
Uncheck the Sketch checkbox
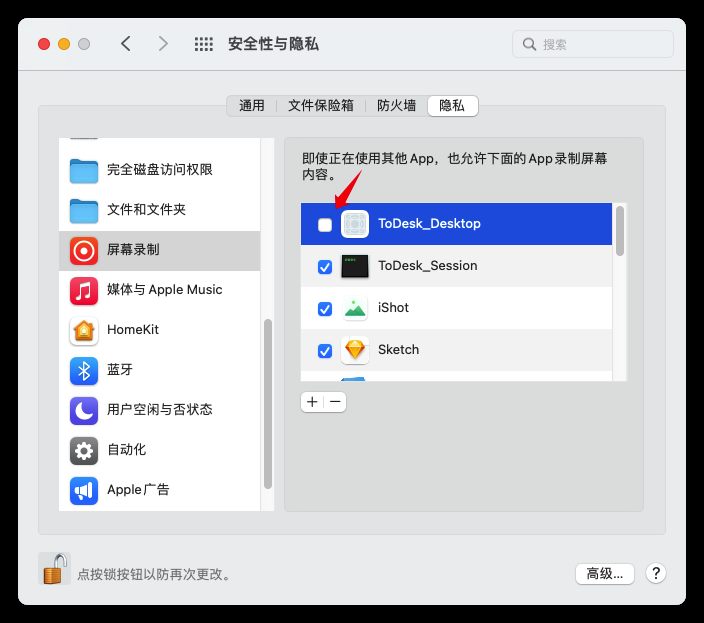coord(325,351)
